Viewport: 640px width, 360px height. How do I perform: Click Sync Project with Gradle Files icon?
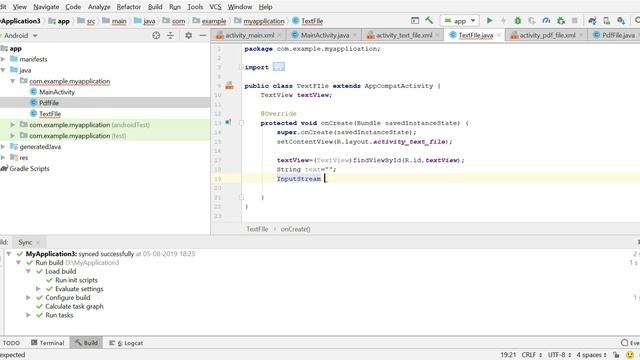click(x=592, y=20)
